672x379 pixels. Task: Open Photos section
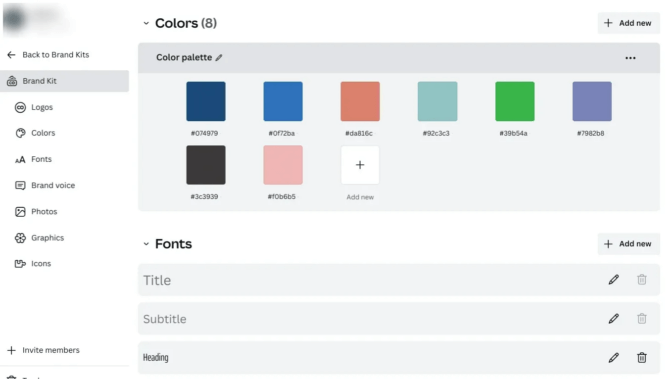pos(44,211)
